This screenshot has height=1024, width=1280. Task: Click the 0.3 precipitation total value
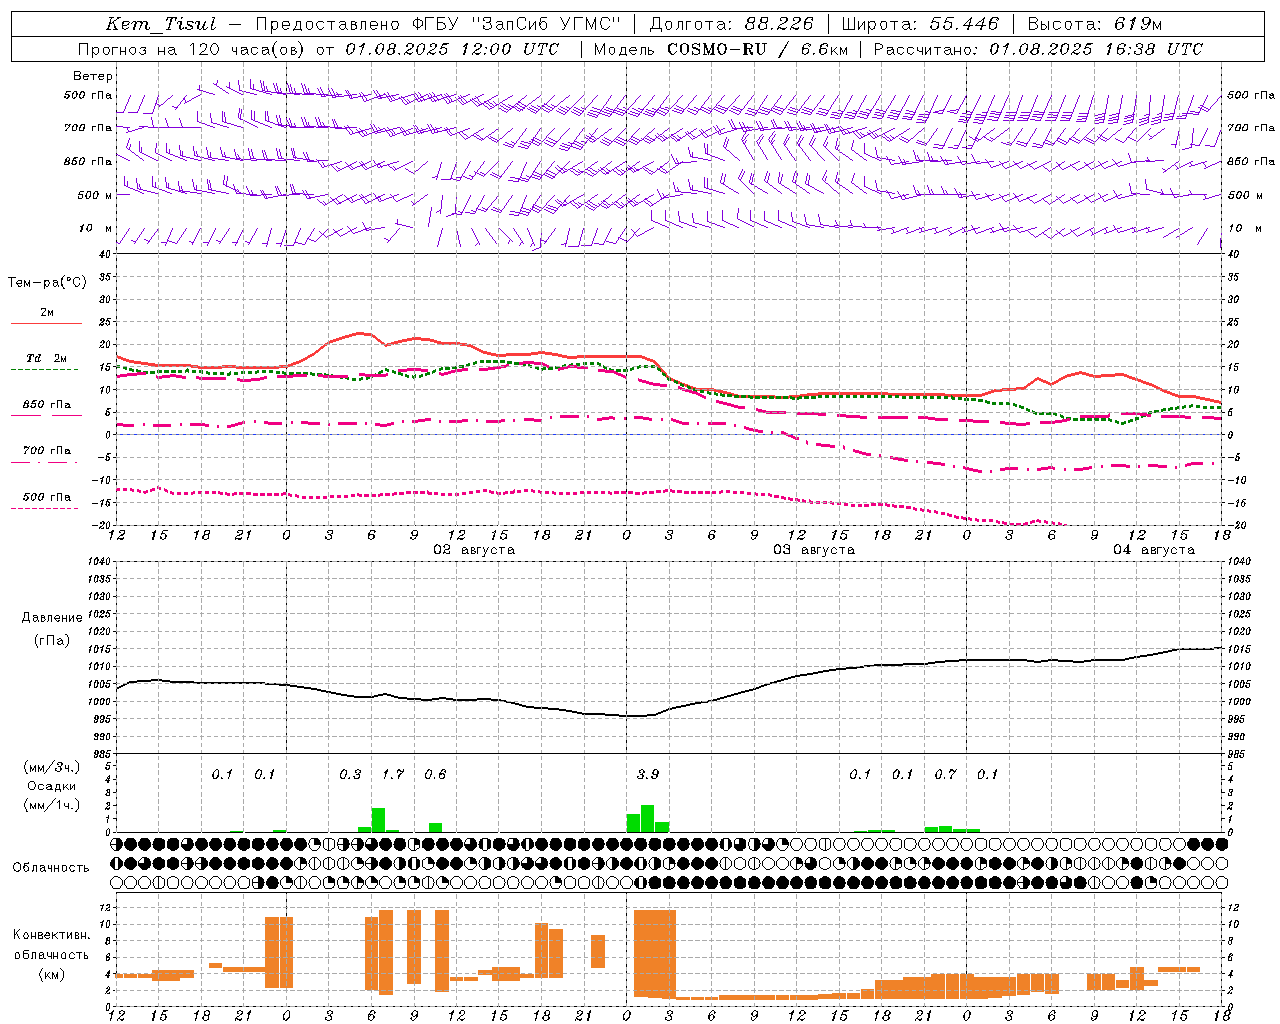350,774
